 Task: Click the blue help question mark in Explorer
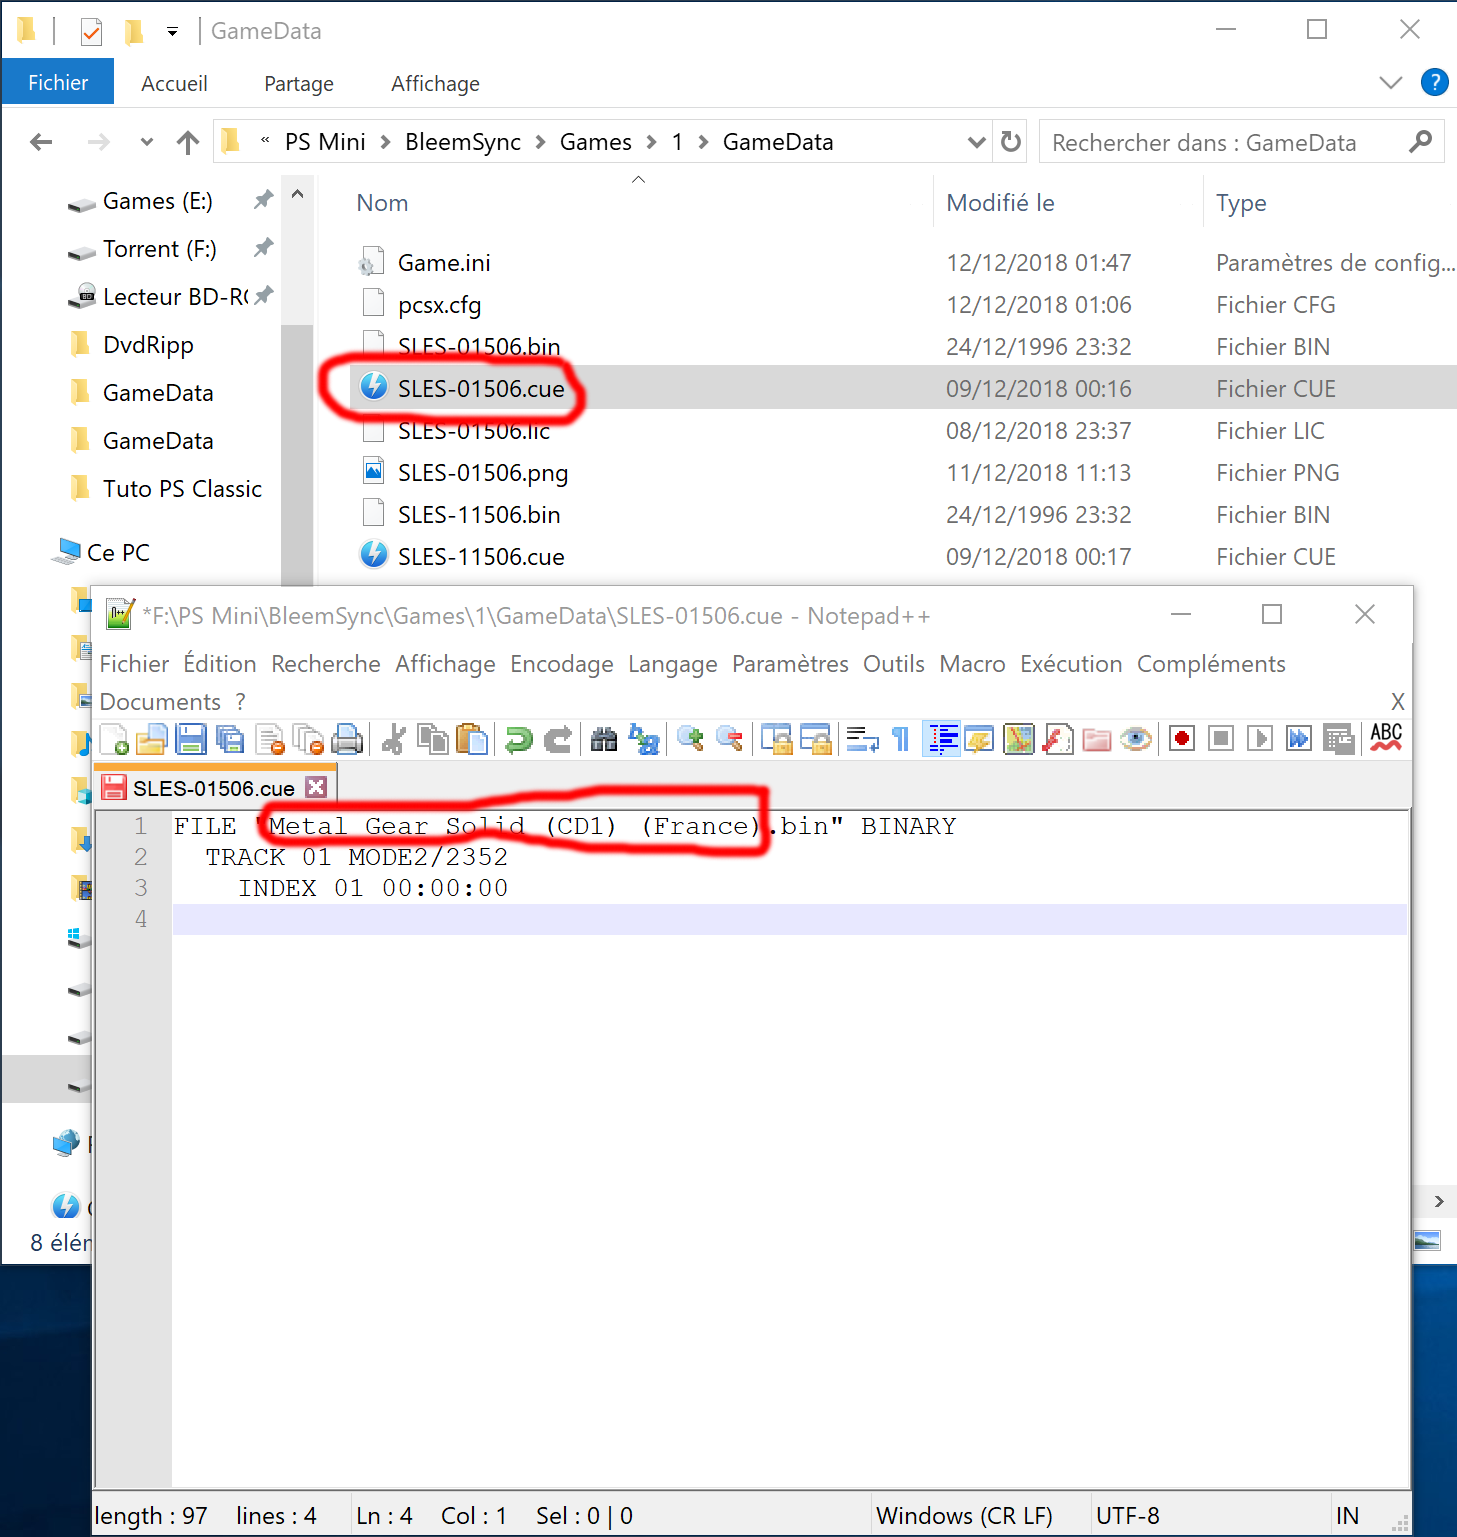pyautogui.click(x=1434, y=82)
